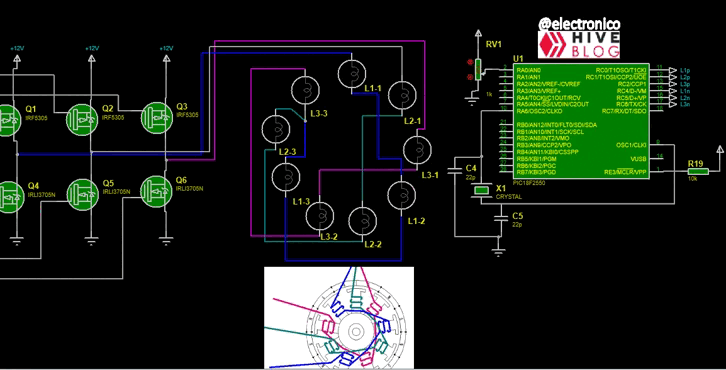Click the L3-3 lamp symbol
This screenshot has width=726, height=370.
click(x=305, y=90)
